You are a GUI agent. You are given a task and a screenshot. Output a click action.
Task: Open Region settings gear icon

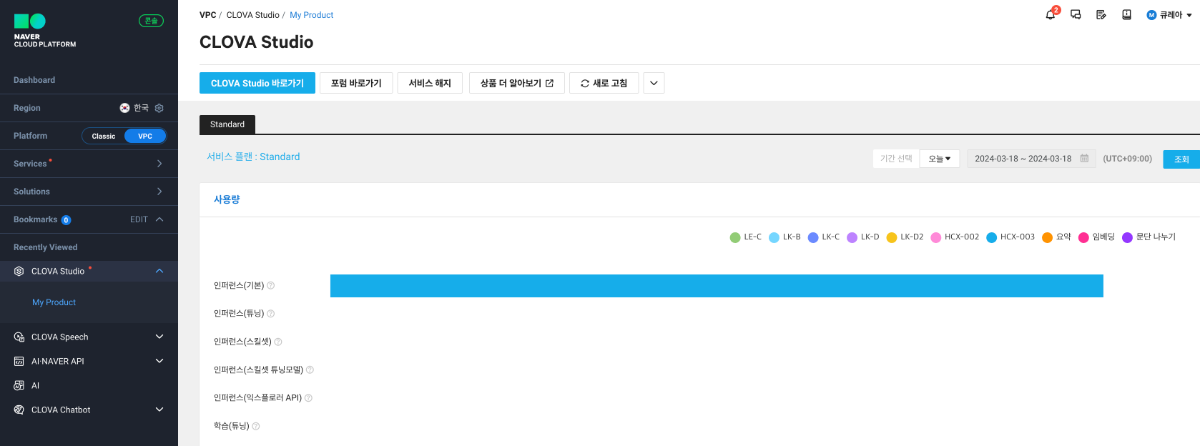point(159,107)
